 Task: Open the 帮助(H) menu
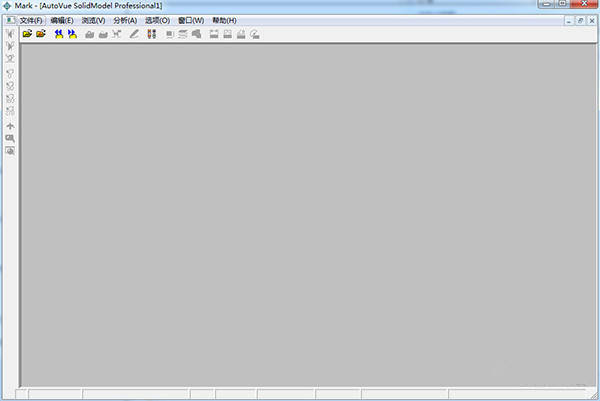point(224,20)
